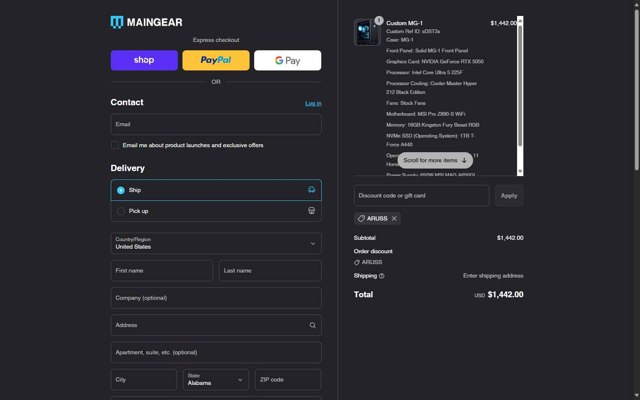This screenshot has width=640, height=400.
Task: Click Memory 16GB Kingston Fury Beast line
Action: pos(433,125)
